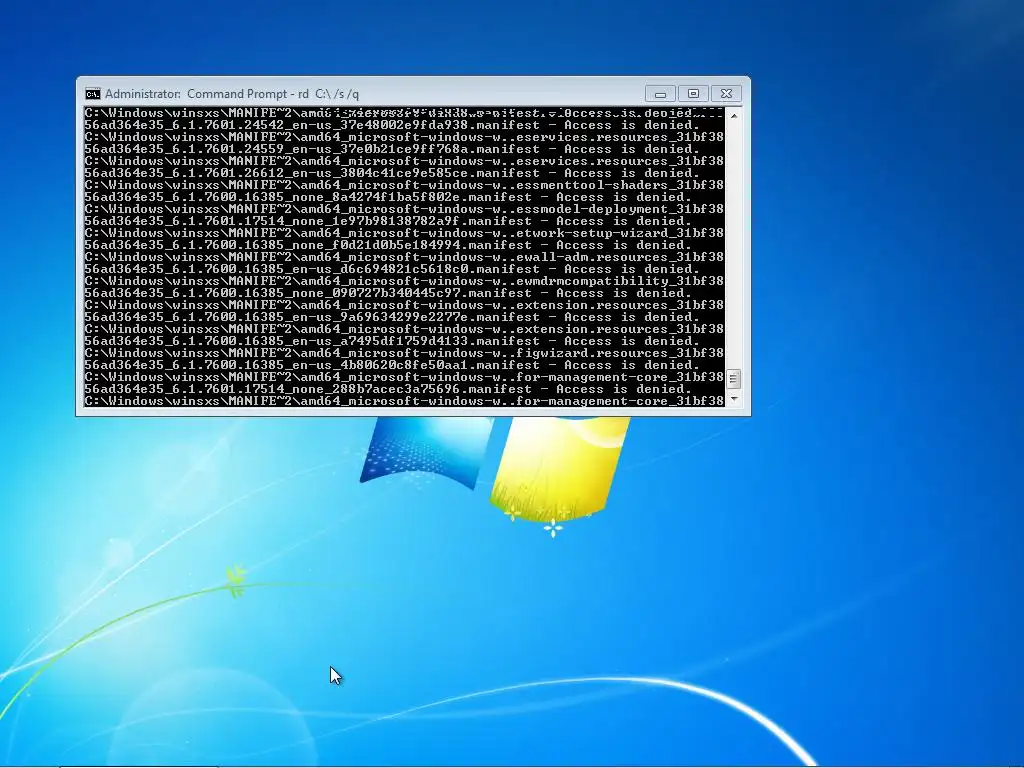Click the scrollbar down arrow in Command Prompt
Screen dimensions: 1024x768
(734, 398)
